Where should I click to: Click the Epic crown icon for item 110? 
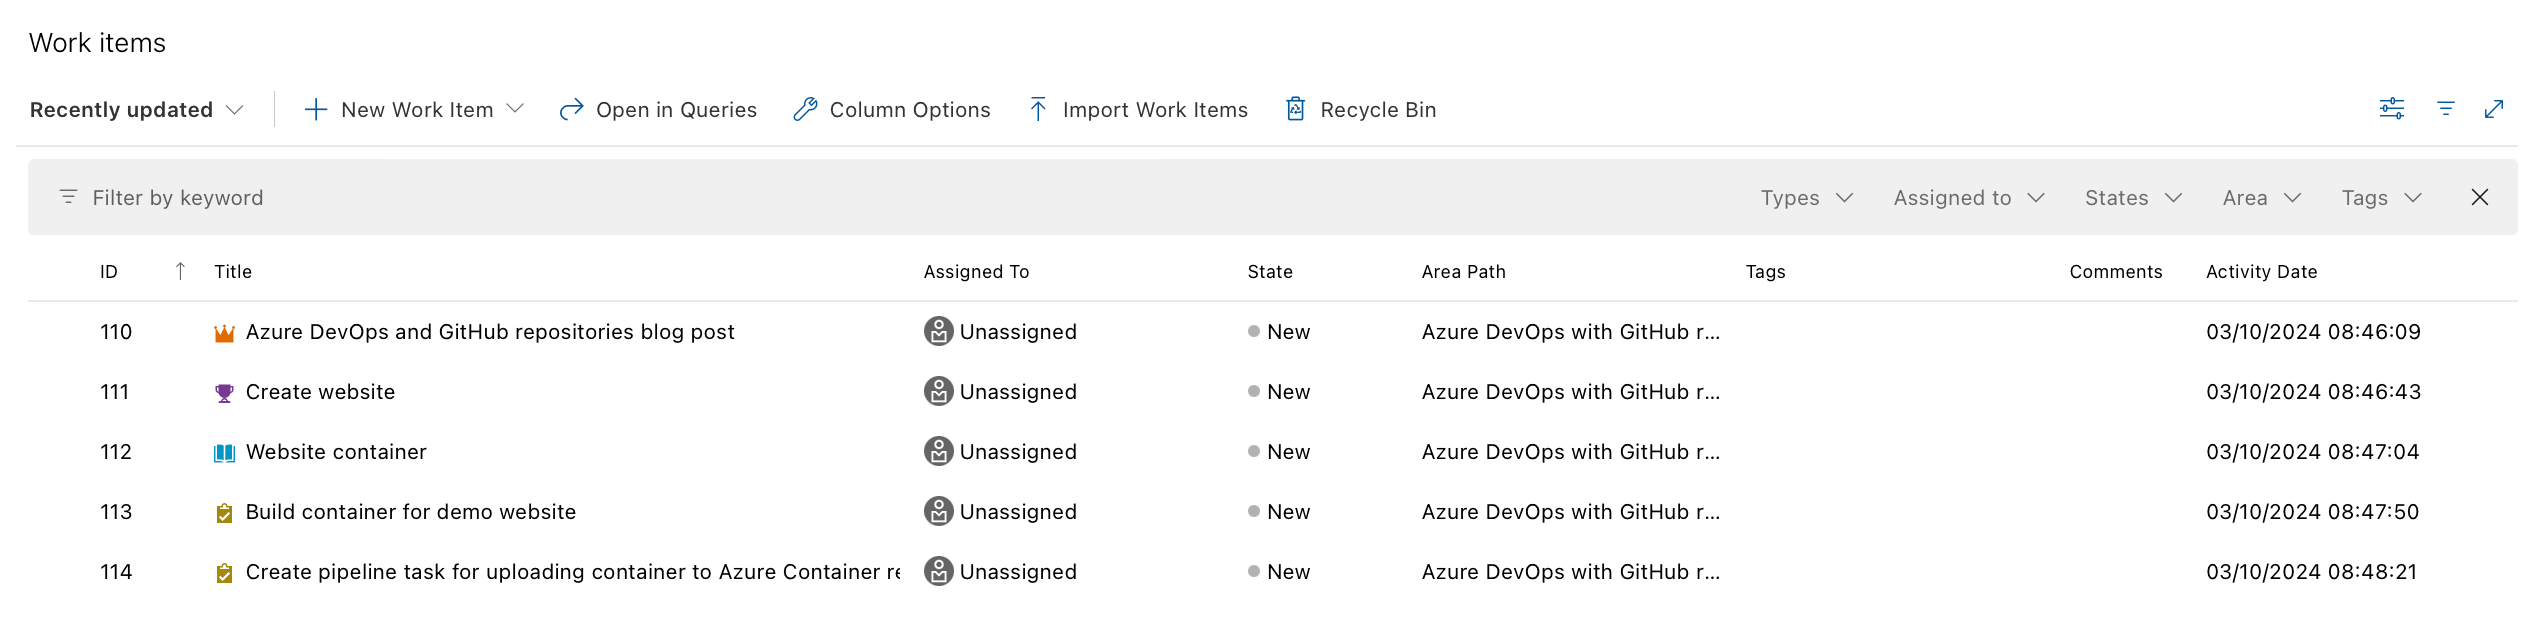click(224, 333)
